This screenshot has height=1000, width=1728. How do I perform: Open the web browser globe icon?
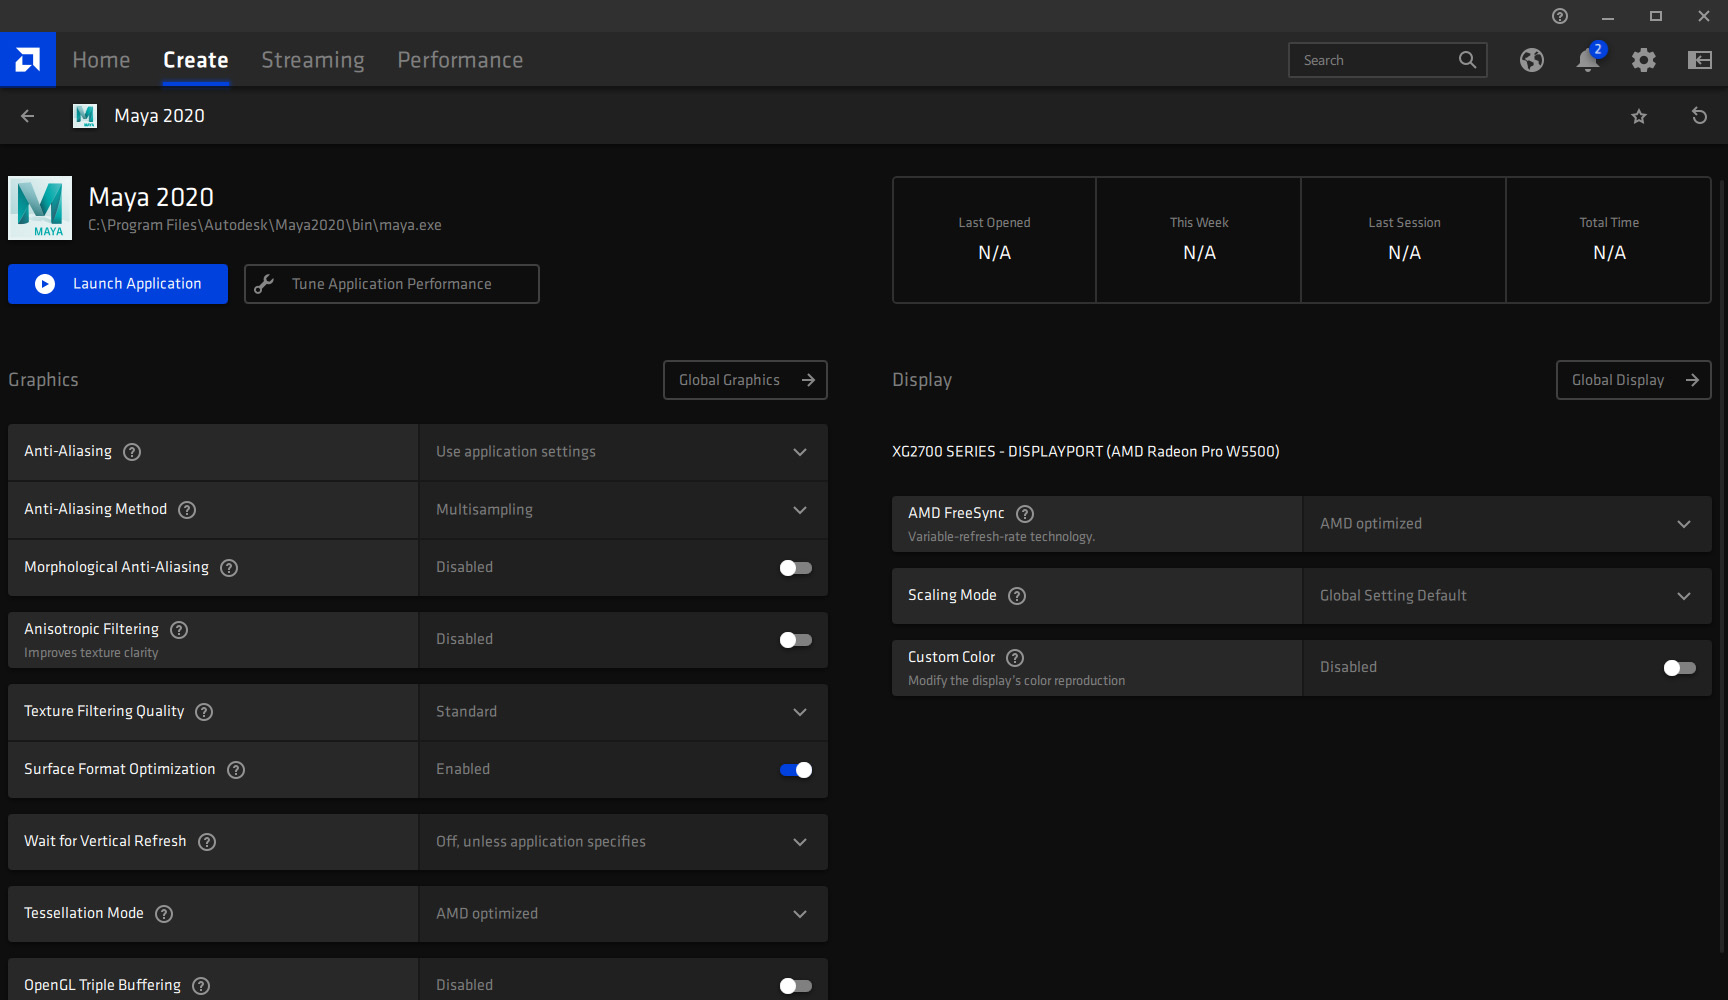(1532, 60)
